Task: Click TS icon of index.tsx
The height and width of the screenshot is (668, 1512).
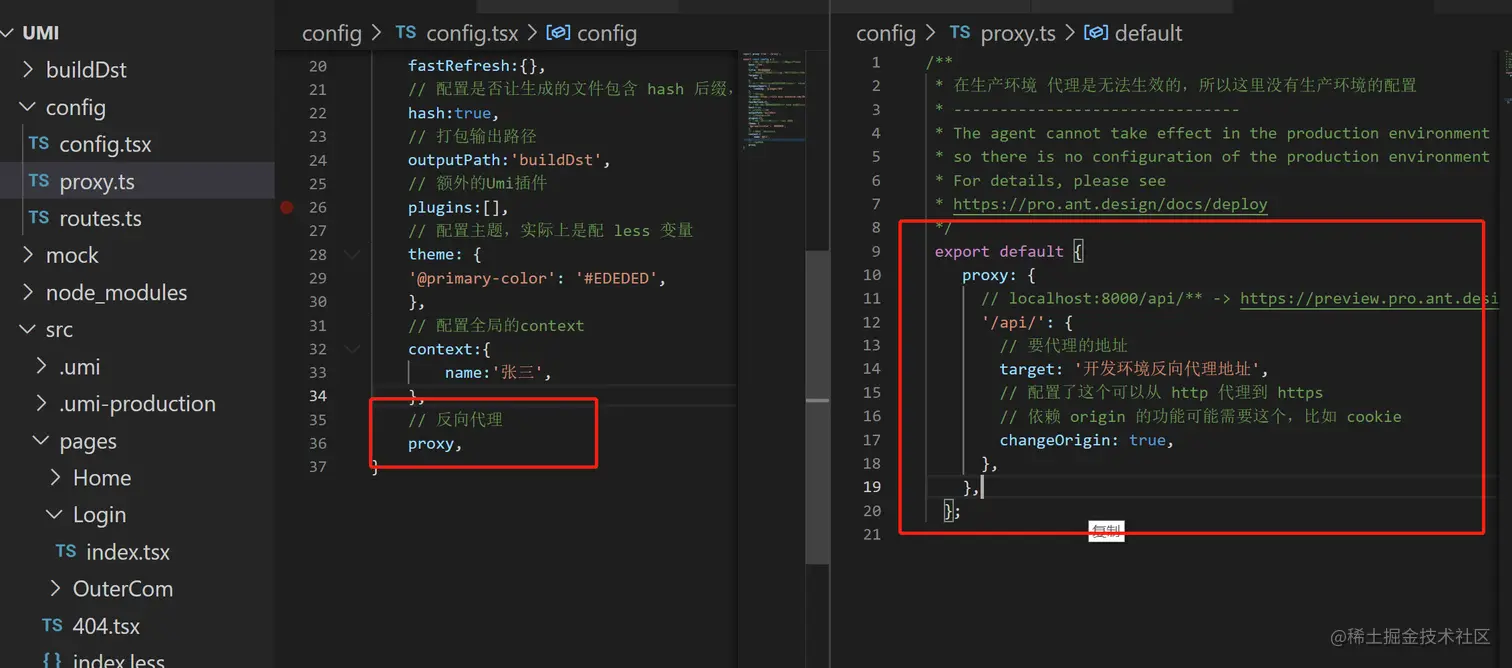Action: [66, 550]
